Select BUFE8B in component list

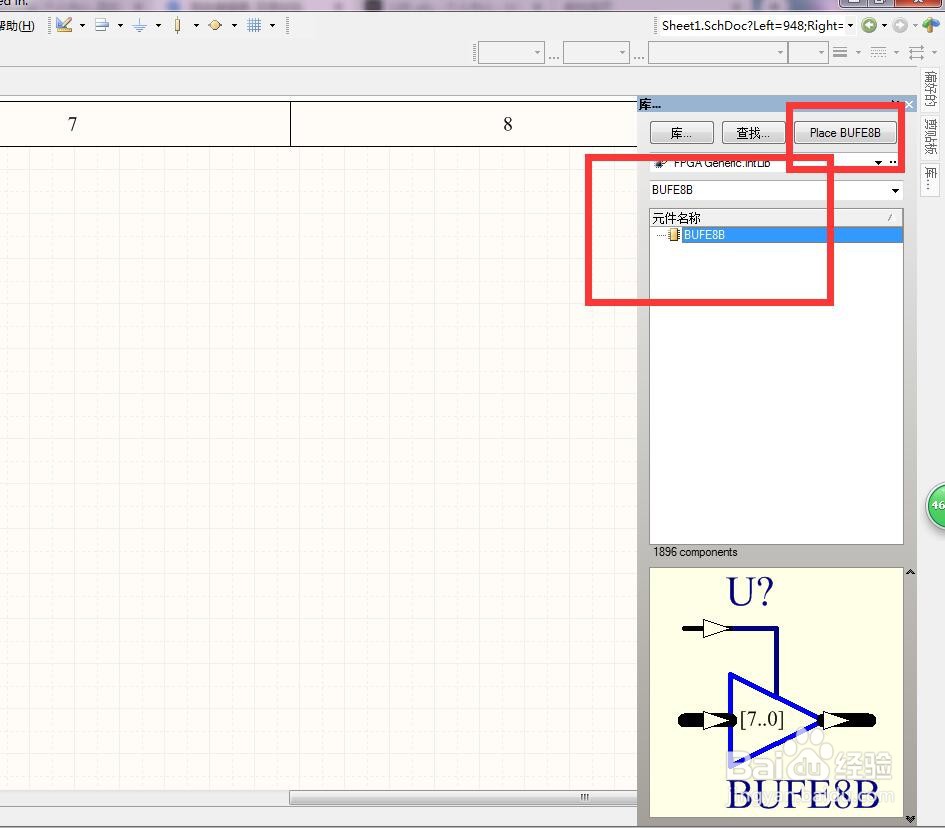pos(793,235)
